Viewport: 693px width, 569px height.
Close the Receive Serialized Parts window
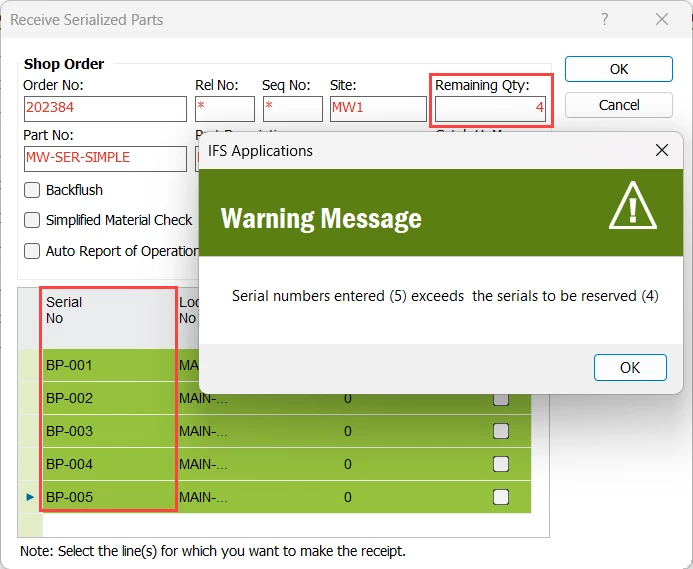[x=662, y=19]
